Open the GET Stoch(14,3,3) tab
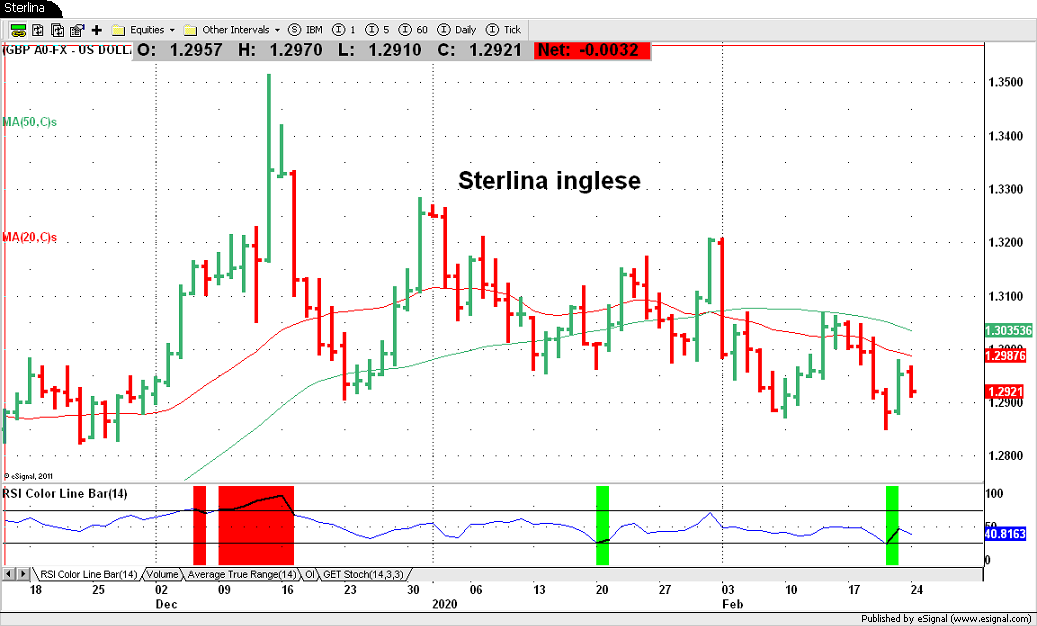Image resolution: width=1037 pixels, height=626 pixels. (363, 574)
